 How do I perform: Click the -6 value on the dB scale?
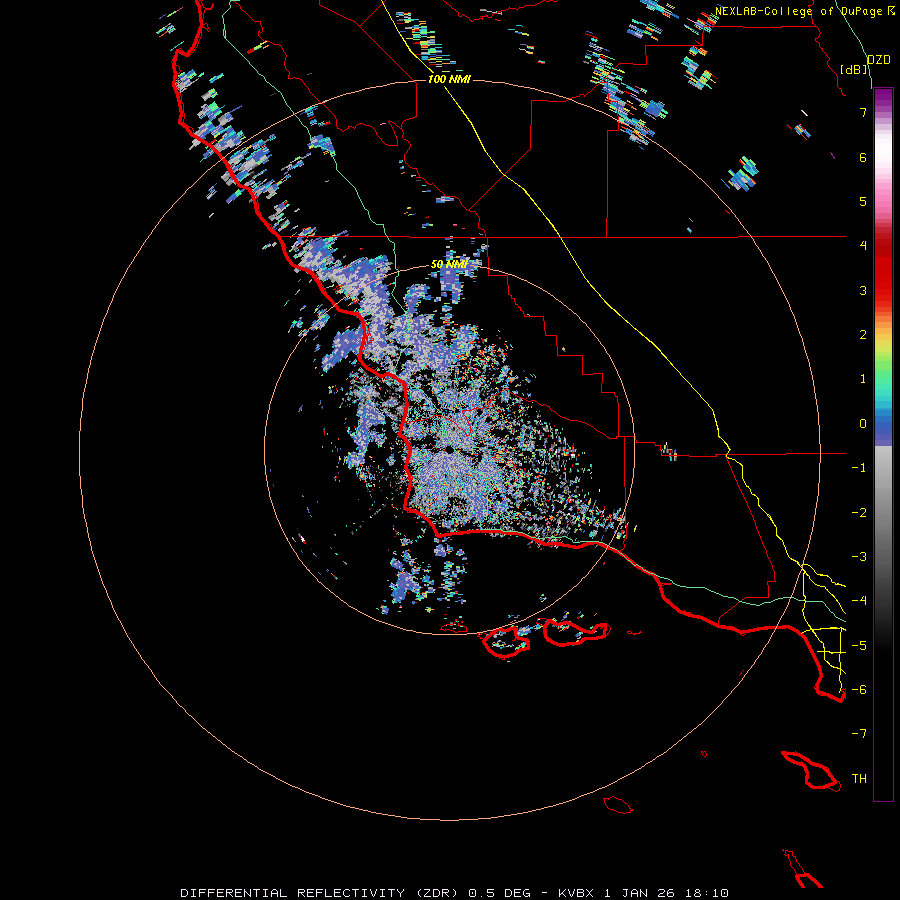(x=859, y=690)
